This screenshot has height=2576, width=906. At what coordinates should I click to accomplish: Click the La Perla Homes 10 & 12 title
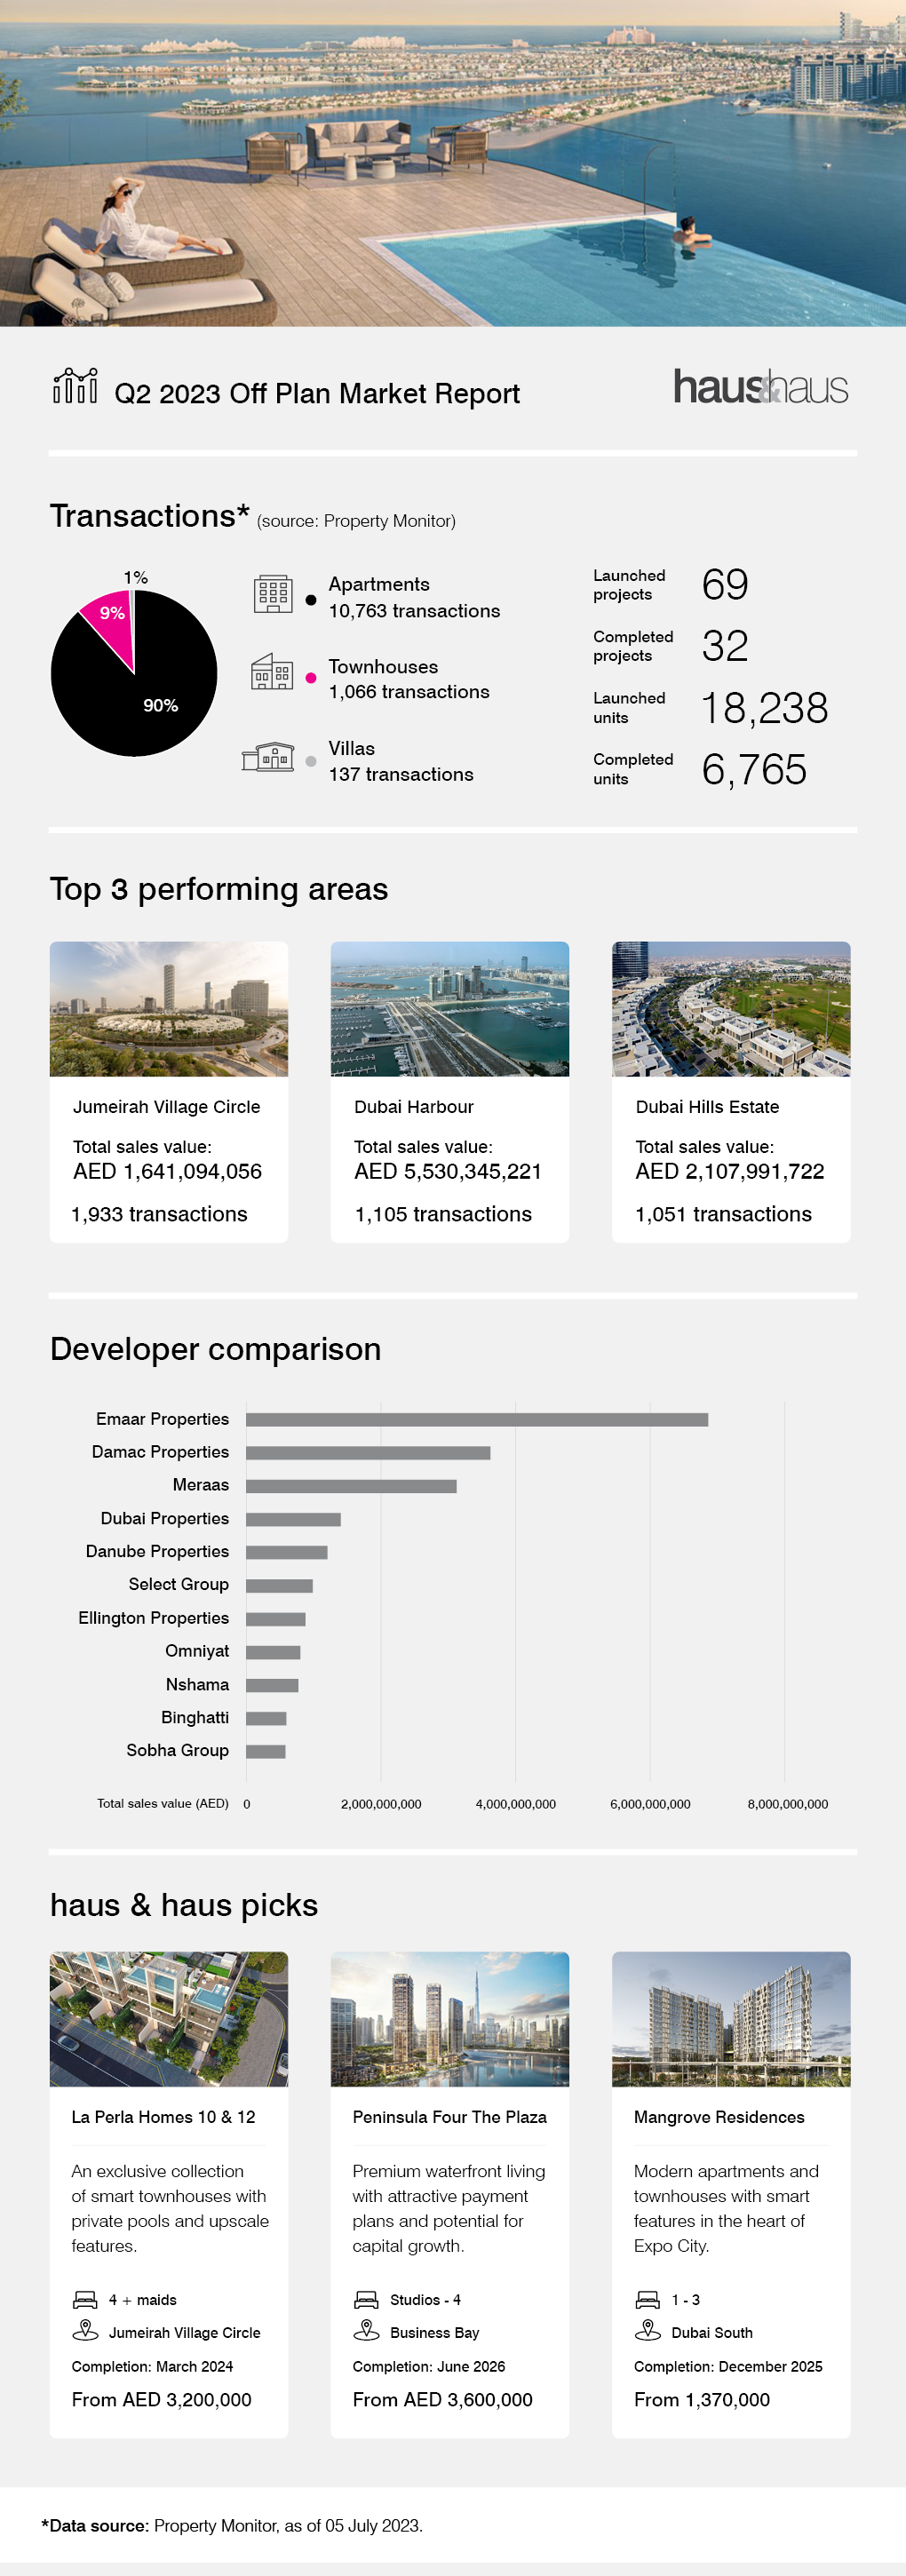click(163, 2117)
